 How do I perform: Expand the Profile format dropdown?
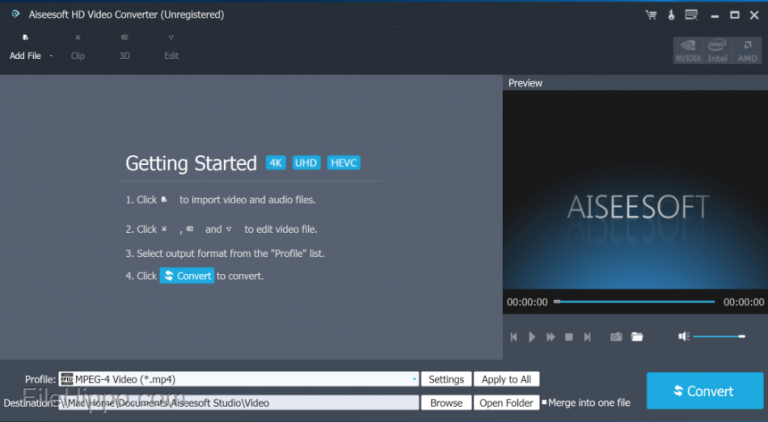(x=414, y=379)
